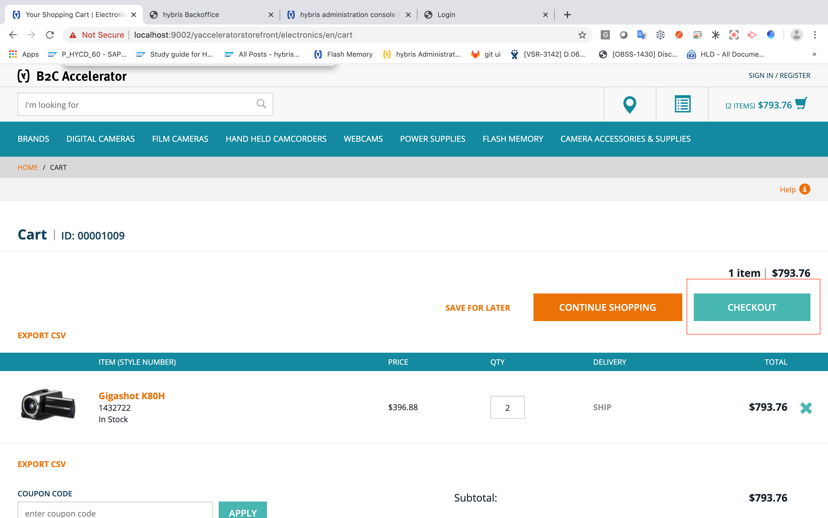The width and height of the screenshot is (828, 518).
Task: Expand hidden bookmarks with the chevron
Action: [x=814, y=54]
